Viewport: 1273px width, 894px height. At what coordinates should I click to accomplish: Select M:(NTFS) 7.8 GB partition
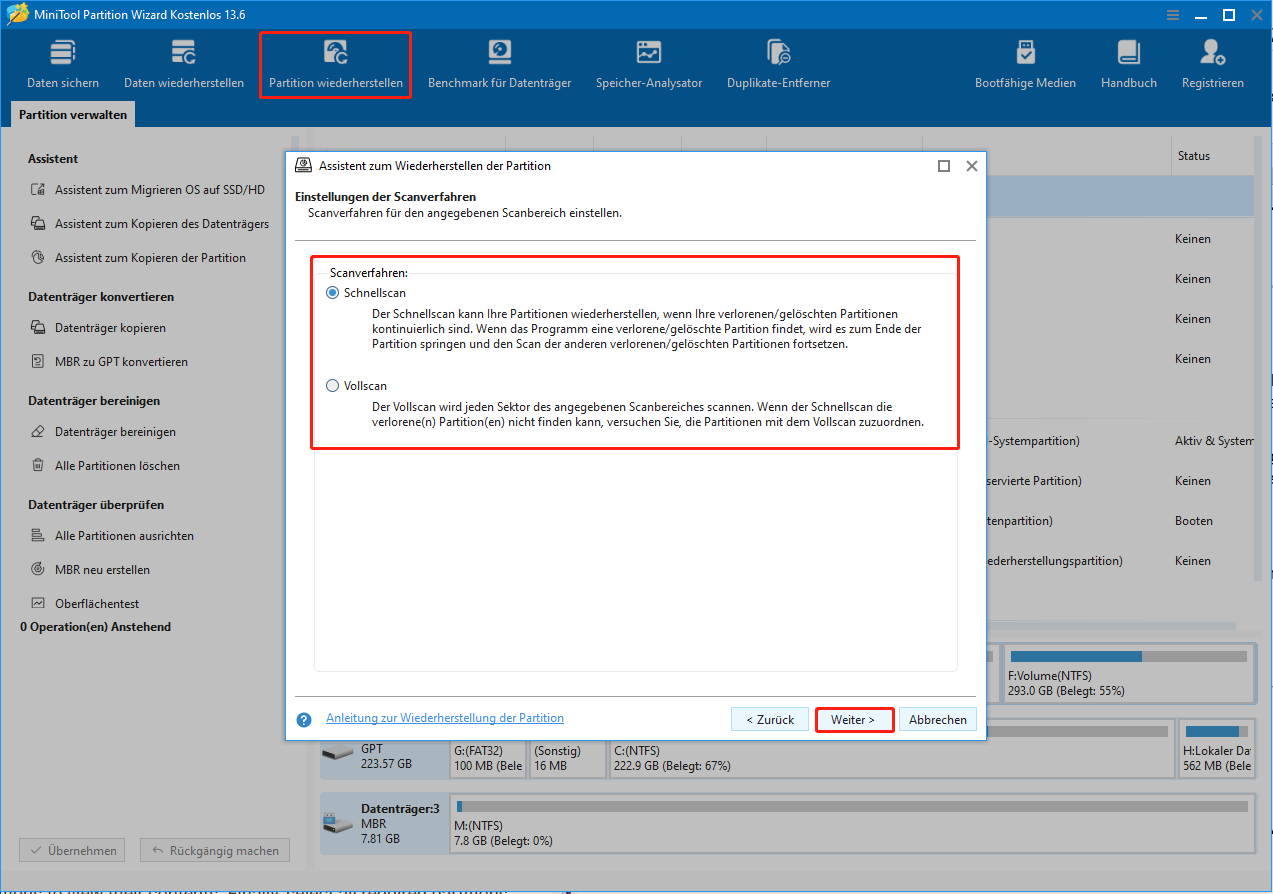click(x=850, y=823)
